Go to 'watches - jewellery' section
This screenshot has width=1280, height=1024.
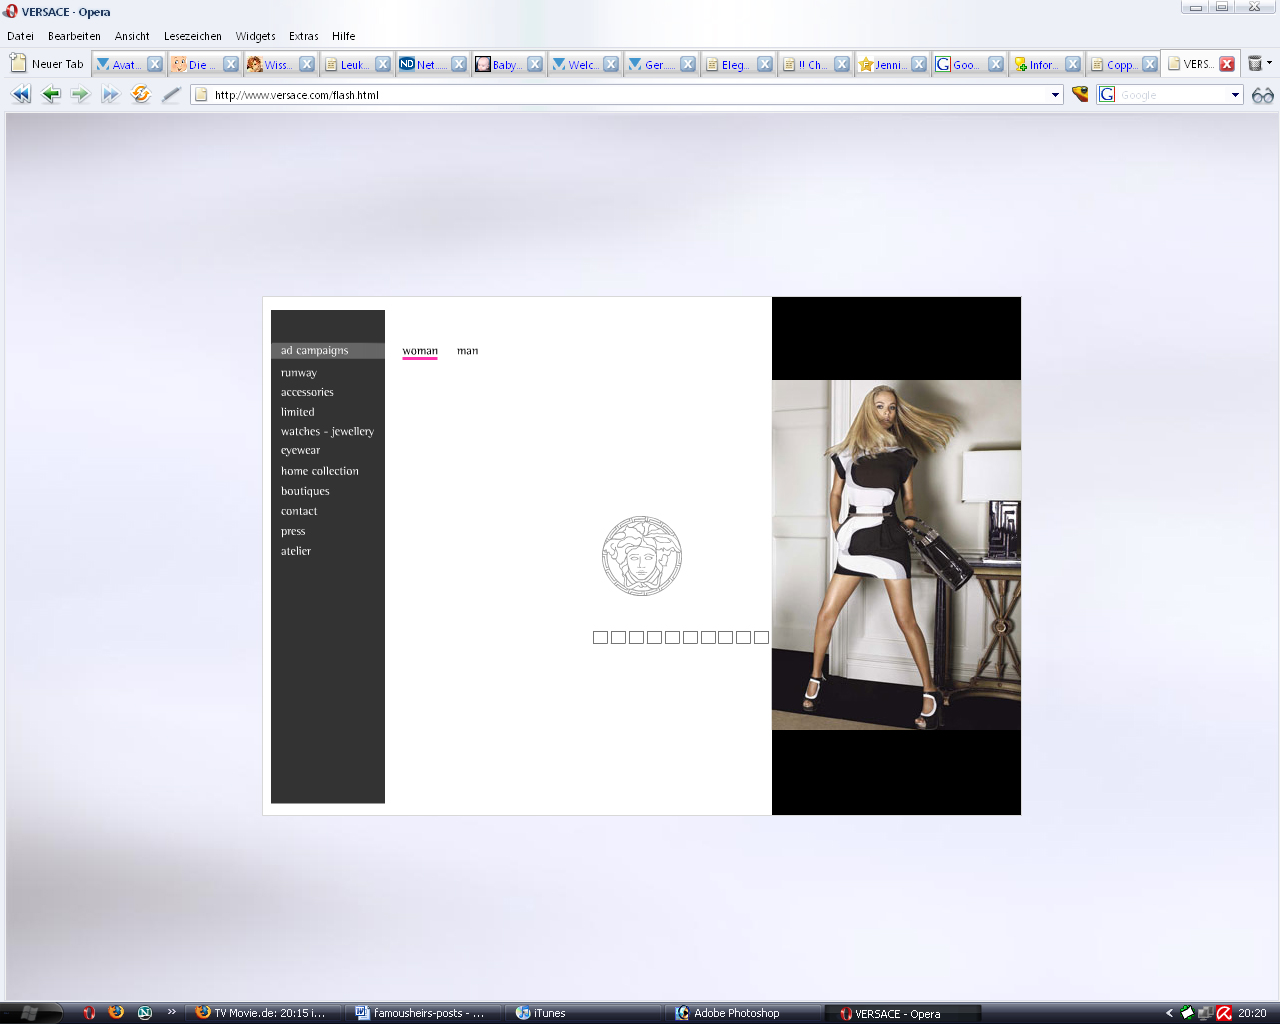tap(327, 432)
